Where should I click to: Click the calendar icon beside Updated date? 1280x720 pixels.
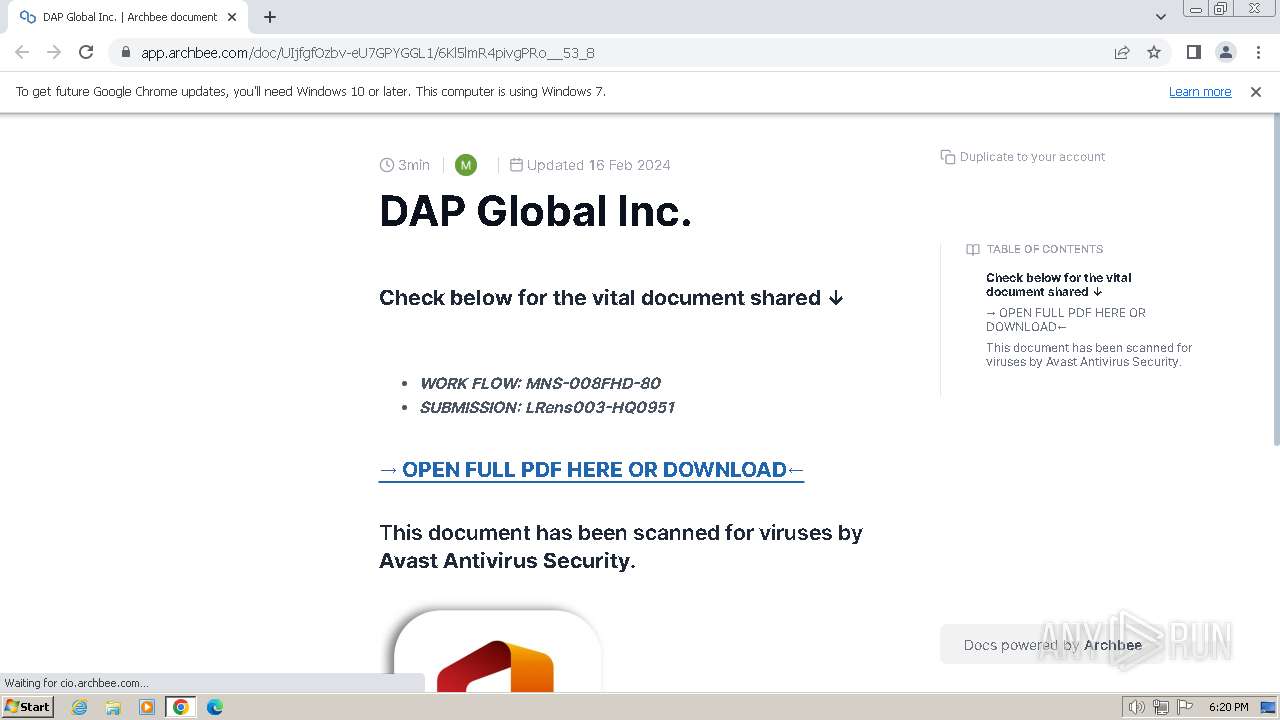click(x=516, y=165)
